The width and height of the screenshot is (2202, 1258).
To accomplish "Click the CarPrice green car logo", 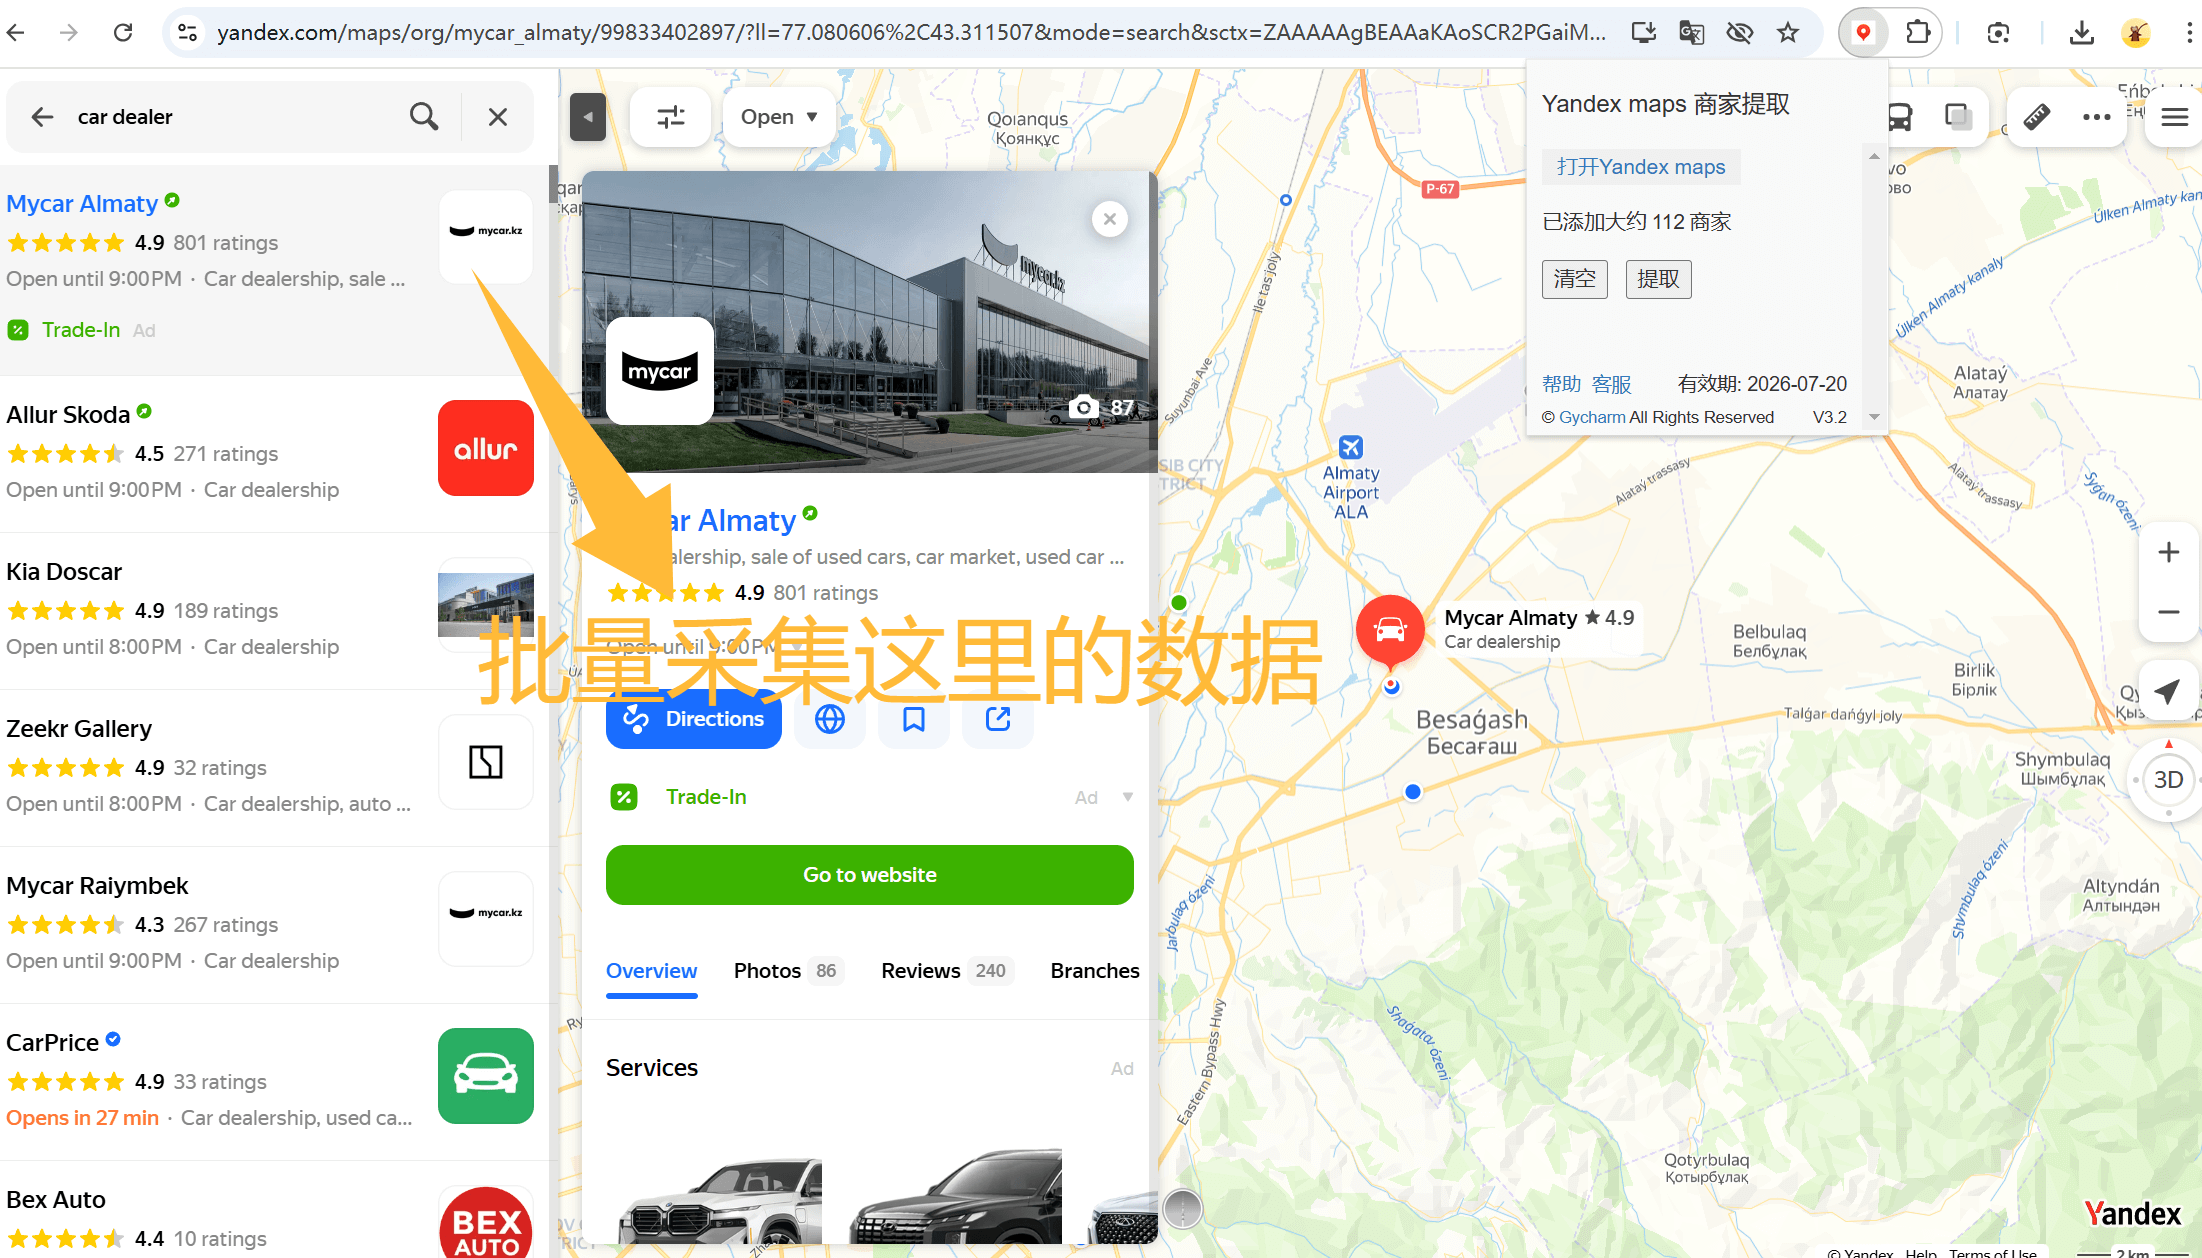I will pos(486,1076).
